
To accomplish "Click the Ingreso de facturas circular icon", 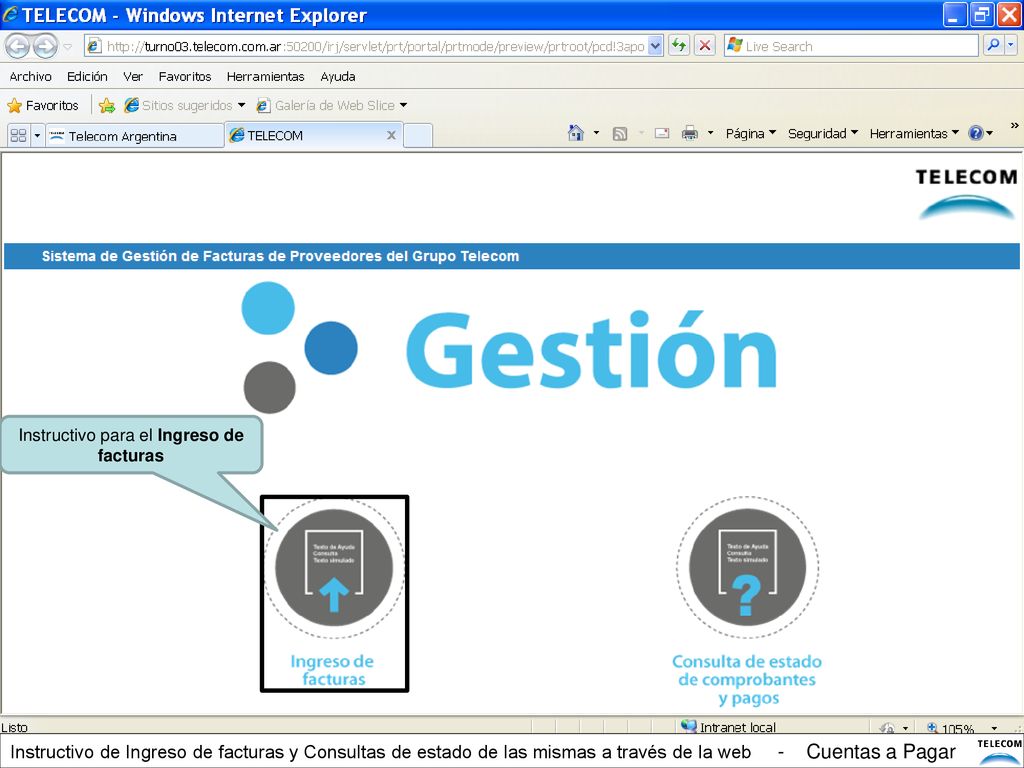I will coord(334,567).
